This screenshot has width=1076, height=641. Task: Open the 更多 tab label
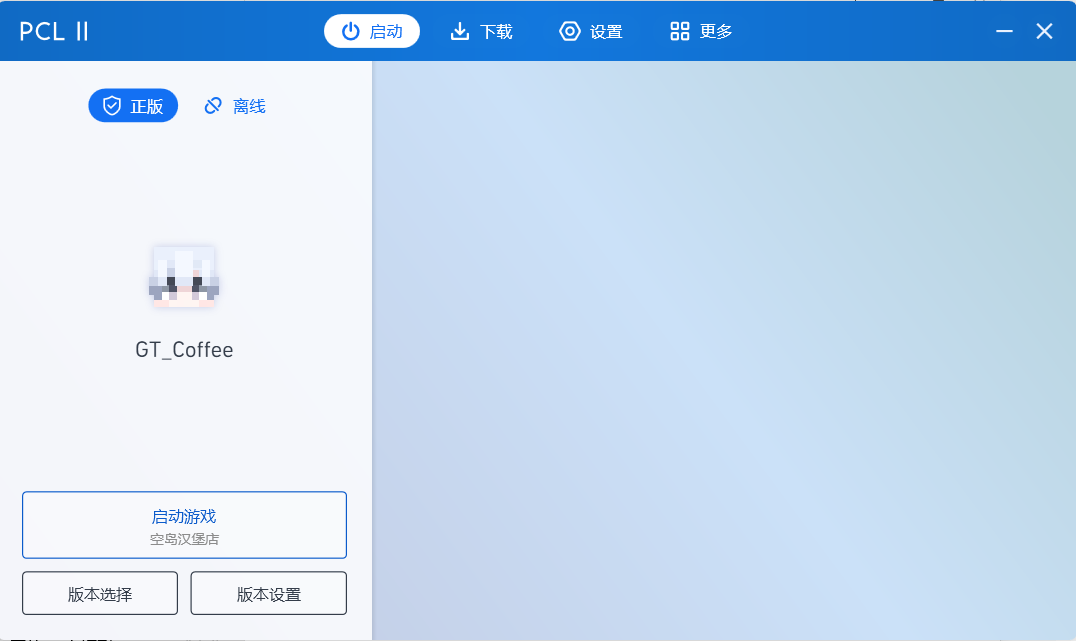click(x=716, y=32)
